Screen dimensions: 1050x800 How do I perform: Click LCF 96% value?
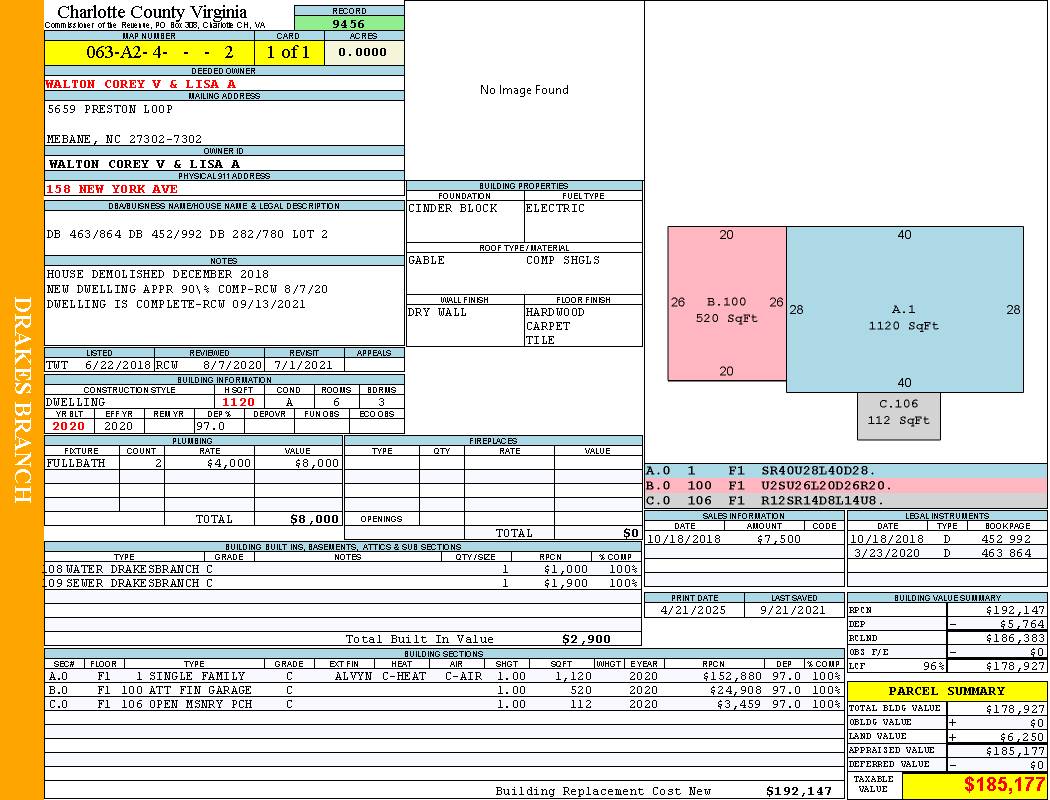[x=933, y=666]
